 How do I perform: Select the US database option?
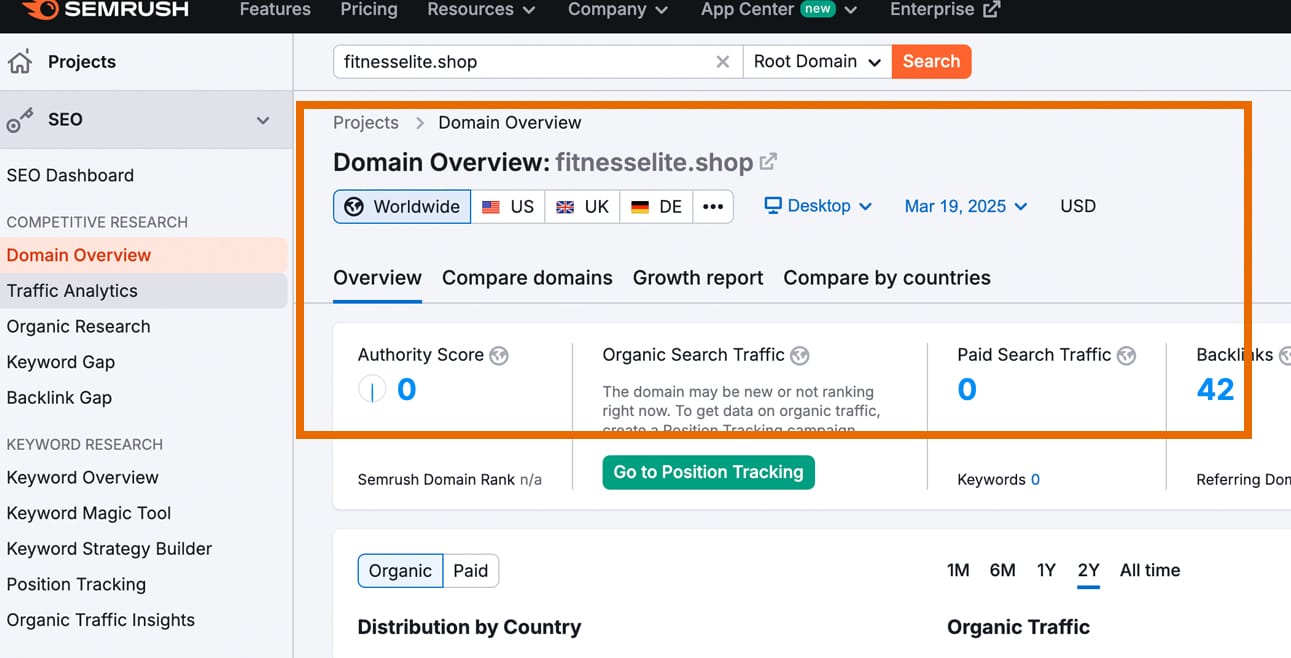pos(508,207)
